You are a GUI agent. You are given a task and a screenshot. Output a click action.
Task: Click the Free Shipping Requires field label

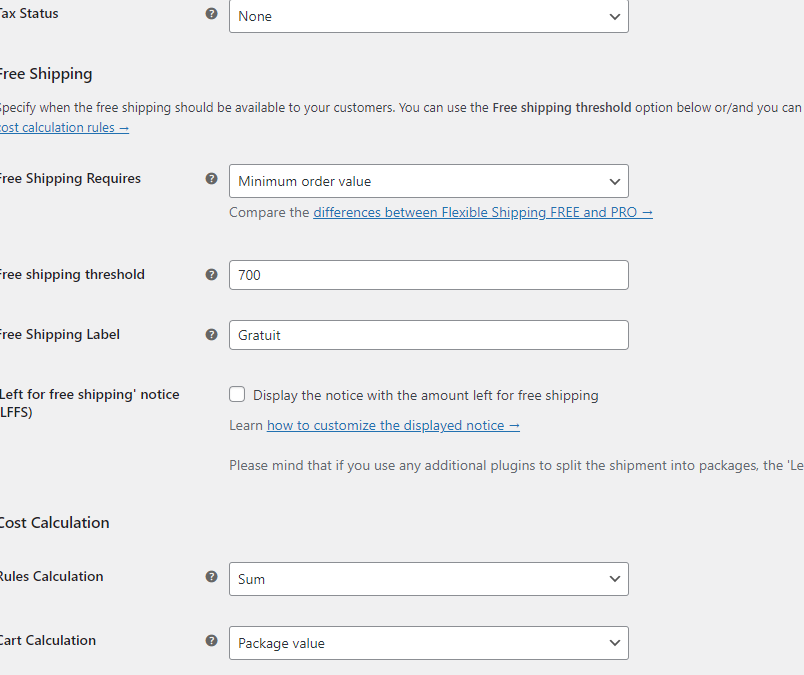click(70, 179)
